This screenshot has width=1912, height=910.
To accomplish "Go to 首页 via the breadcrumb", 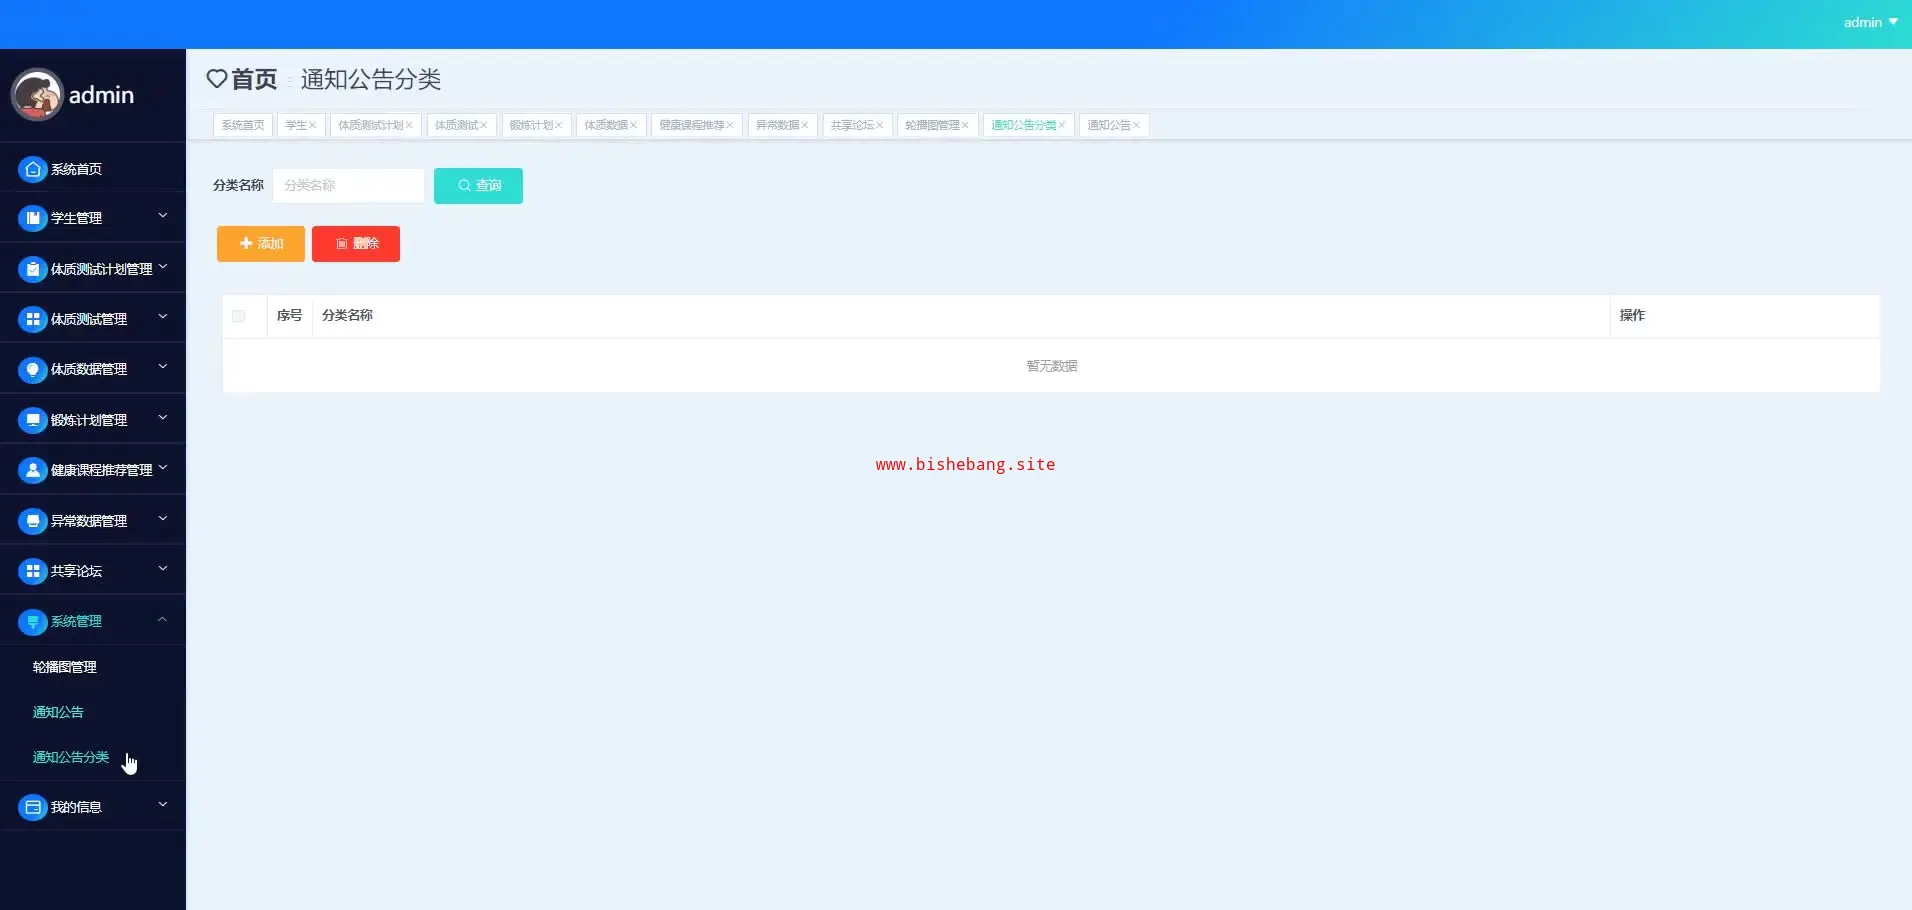I will point(254,79).
